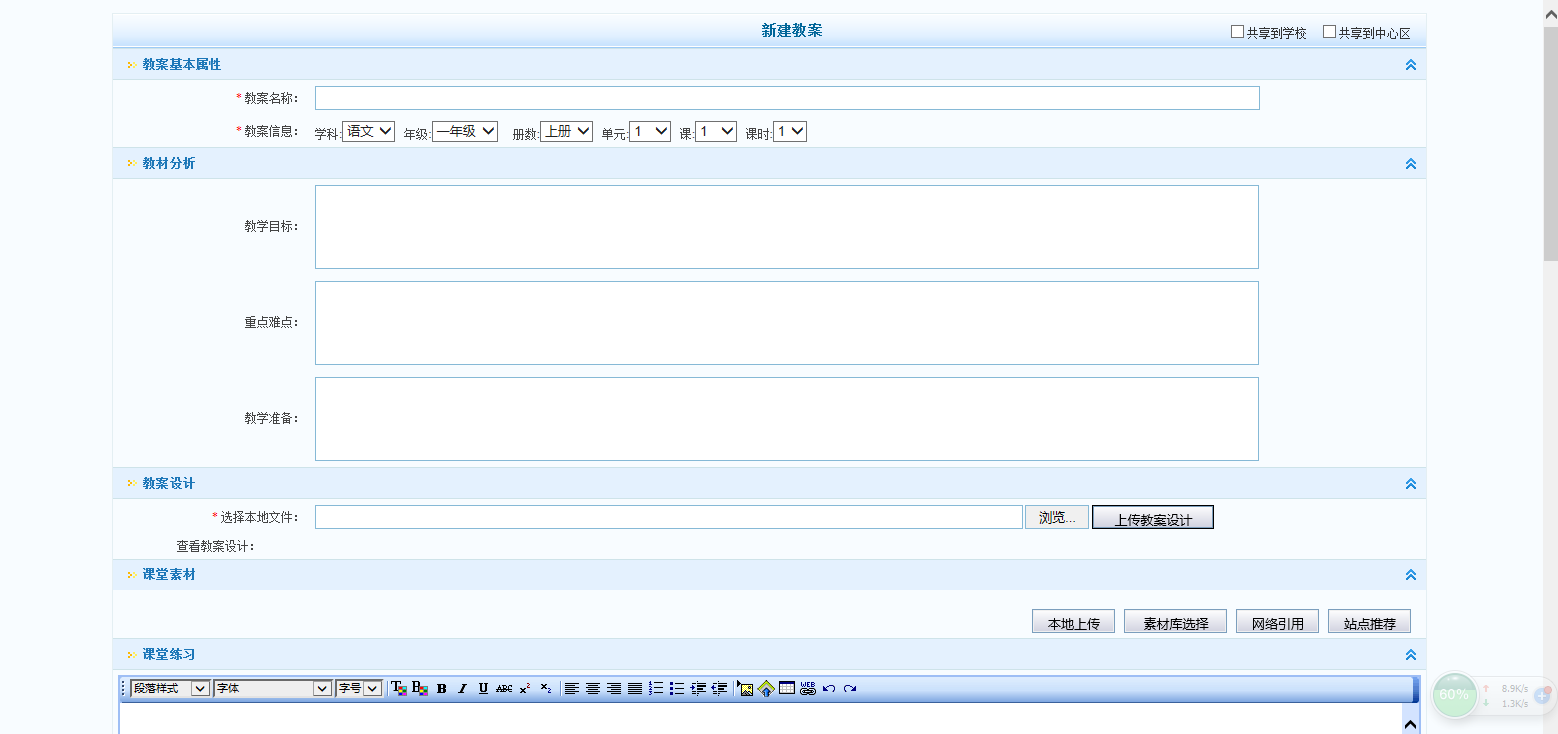This screenshot has height=734, width=1558.
Task: Click 上传教案设计 button
Action: (1153, 517)
